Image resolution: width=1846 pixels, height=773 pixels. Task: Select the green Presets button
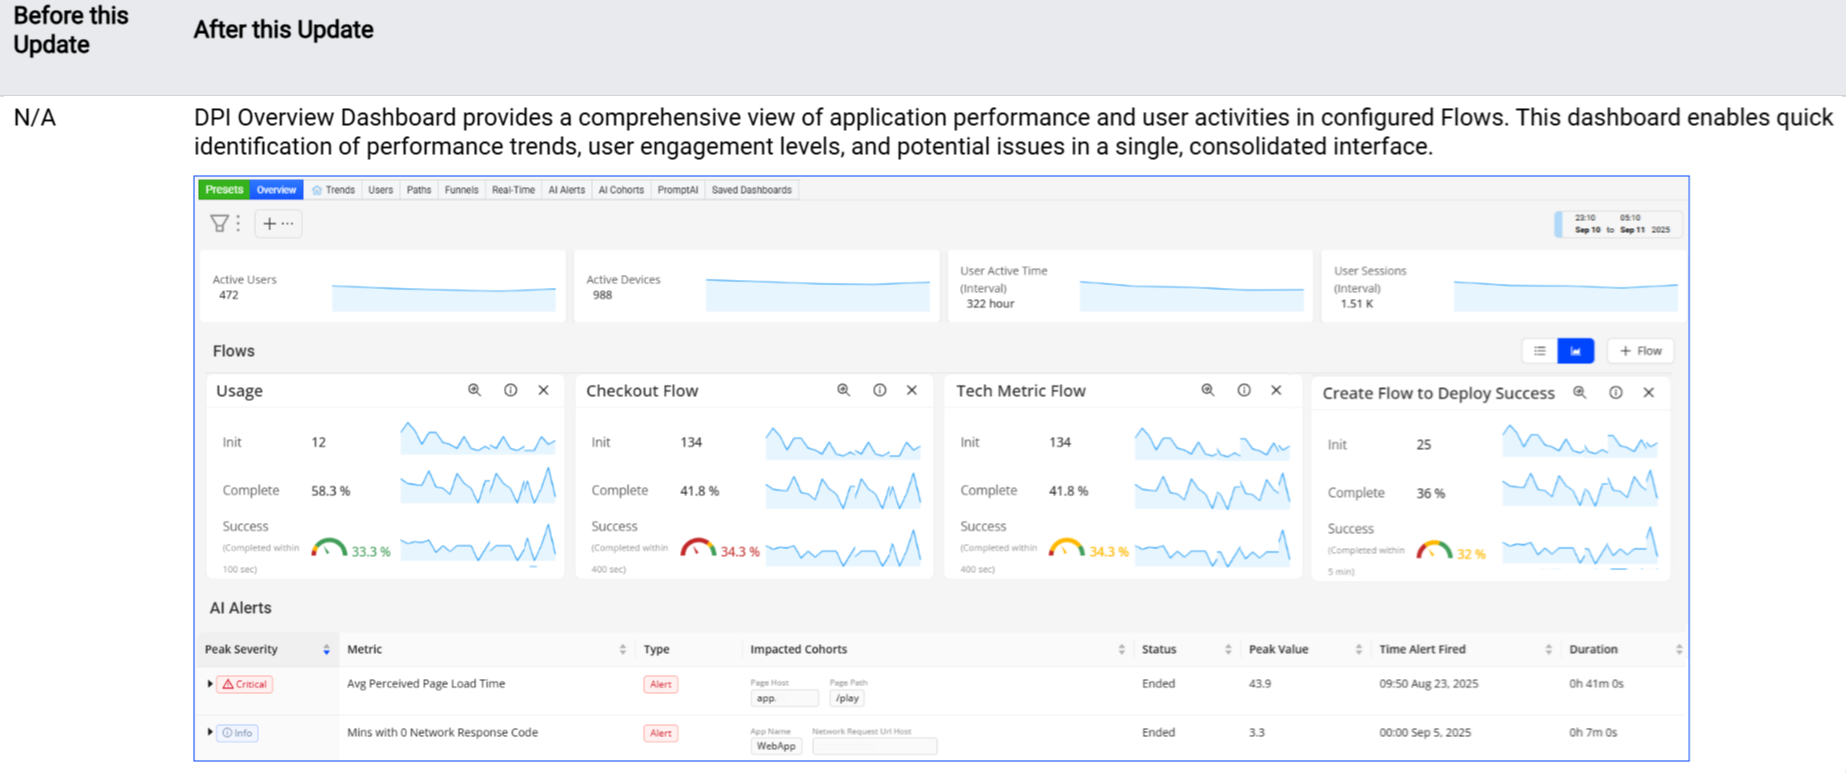pyautogui.click(x=224, y=190)
